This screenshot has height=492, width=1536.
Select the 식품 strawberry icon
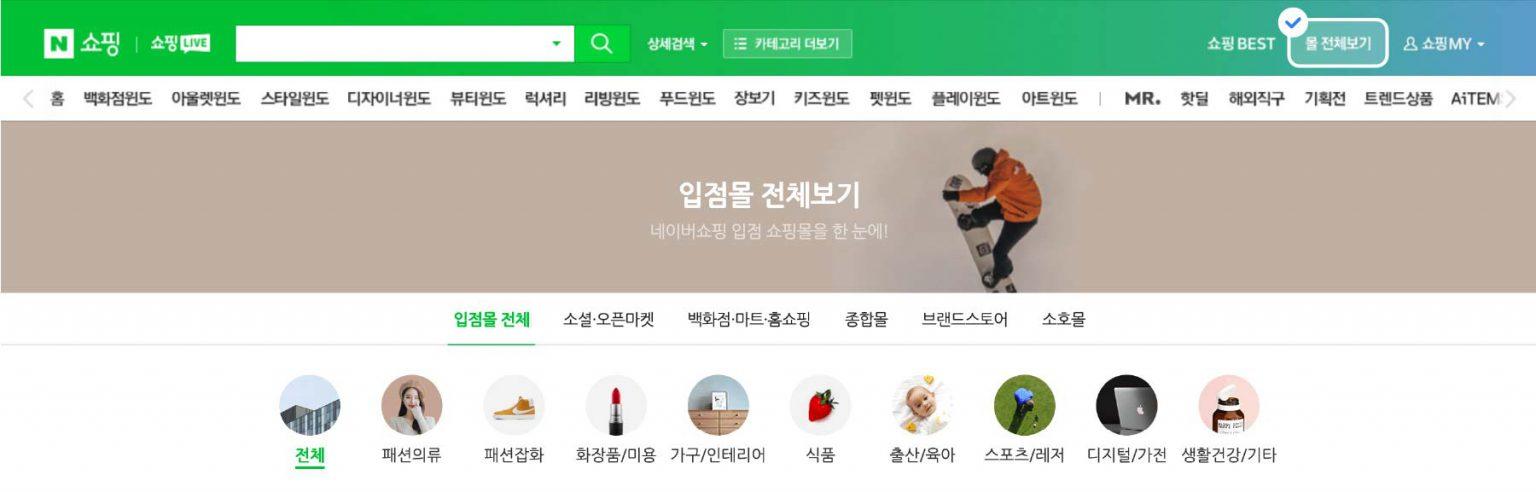point(820,405)
